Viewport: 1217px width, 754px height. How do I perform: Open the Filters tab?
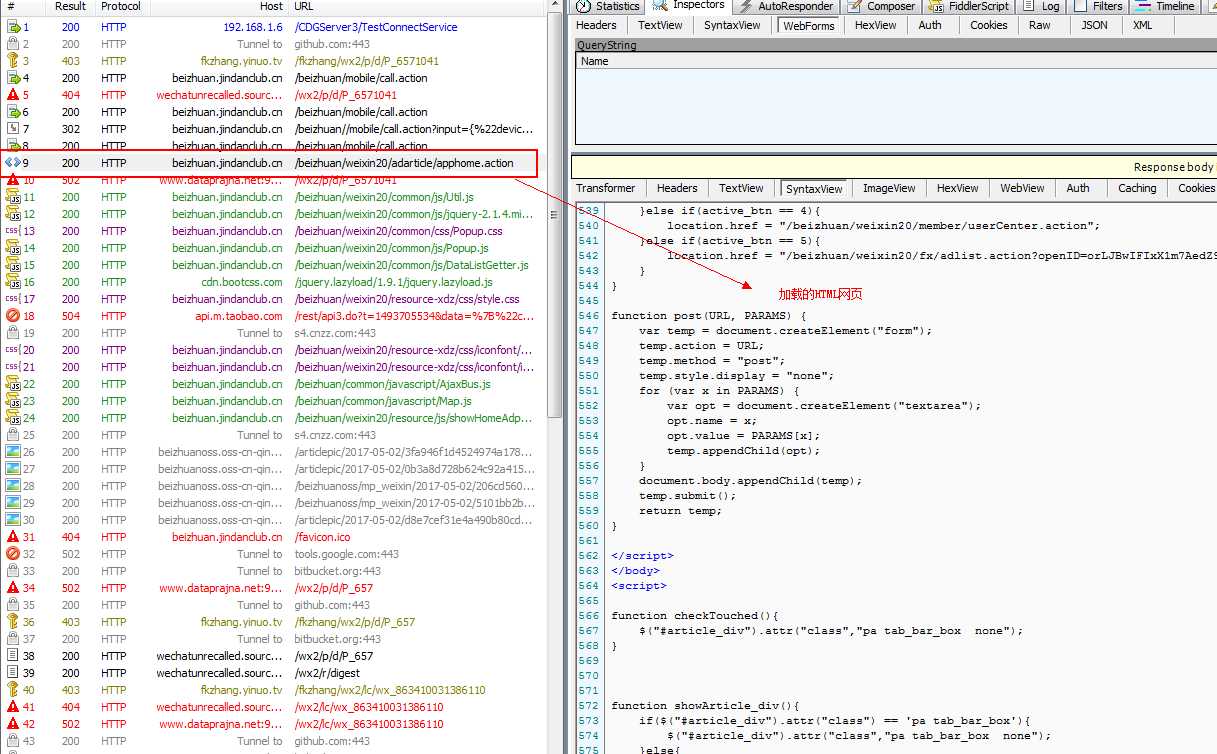pyautogui.click(x=1098, y=6)
